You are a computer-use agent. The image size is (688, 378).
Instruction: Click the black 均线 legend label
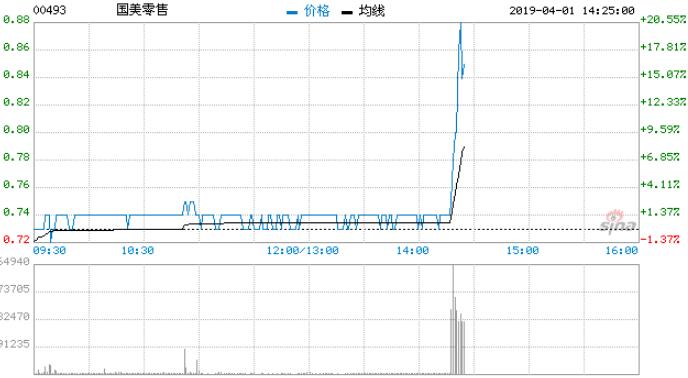click(x=371, y=11)
